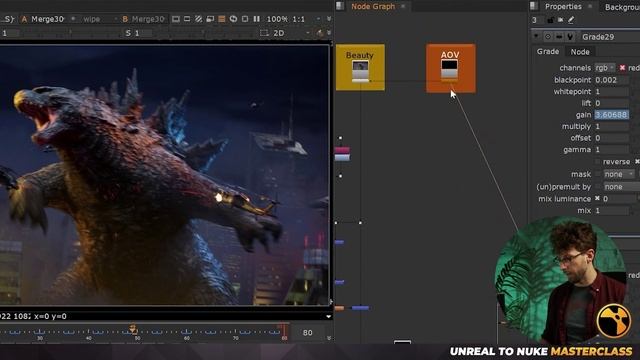Viewport: 640px width, 360px height.
Task: Collapse the Grade29 properties panel arrow
Action: click(536, 36)
